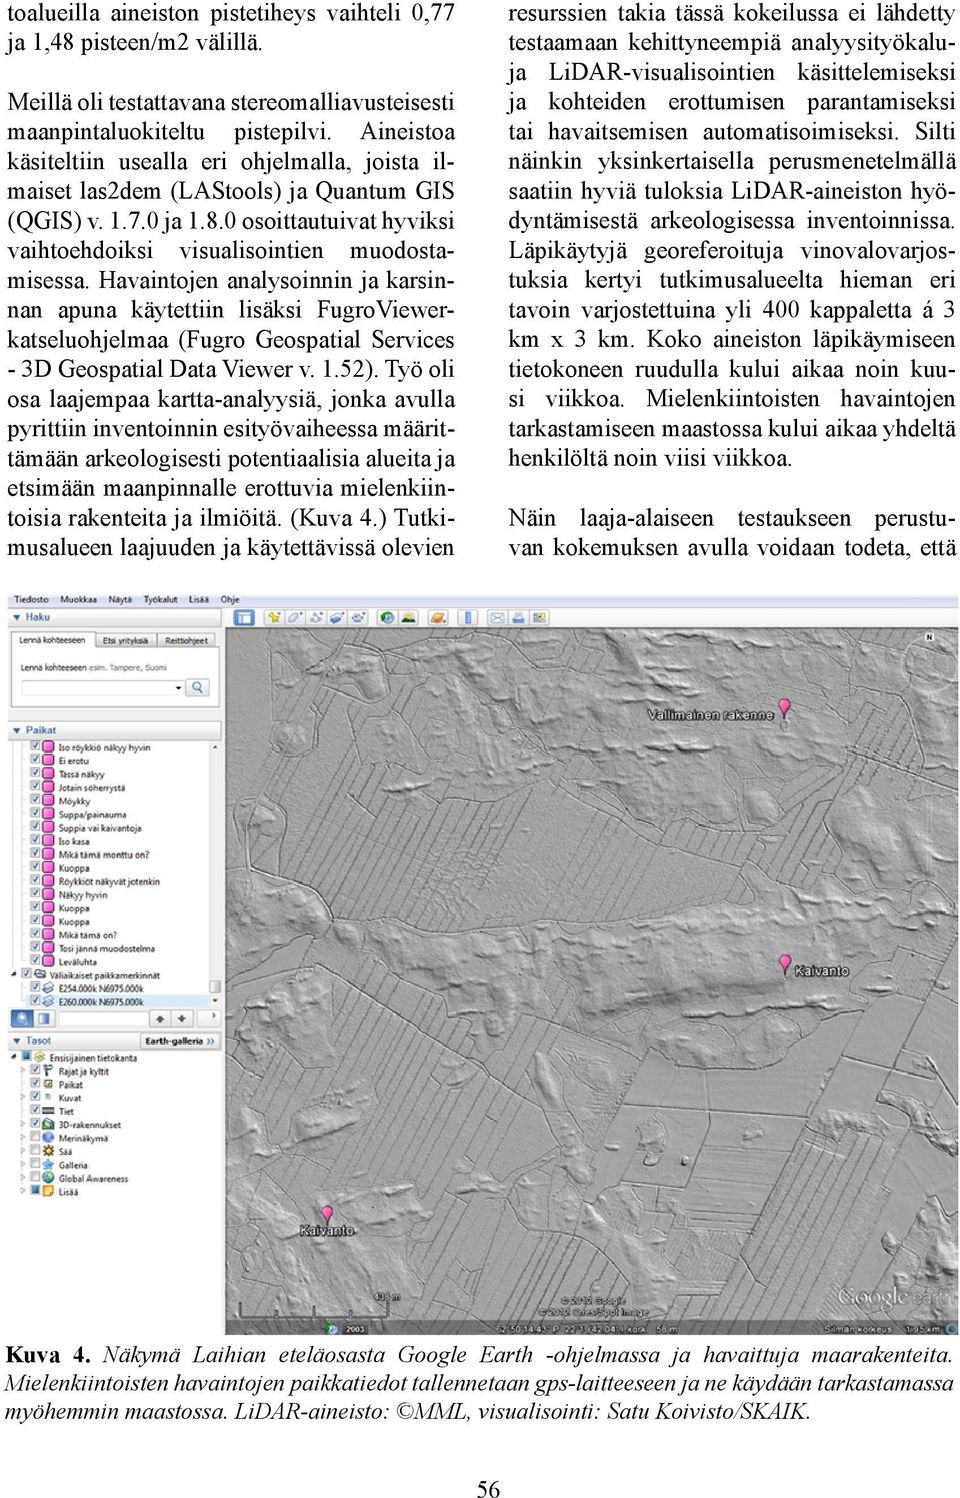Open the search field dropdown arrow
960x1498 pixels.
pyautogui.click(x=179, y=687)
